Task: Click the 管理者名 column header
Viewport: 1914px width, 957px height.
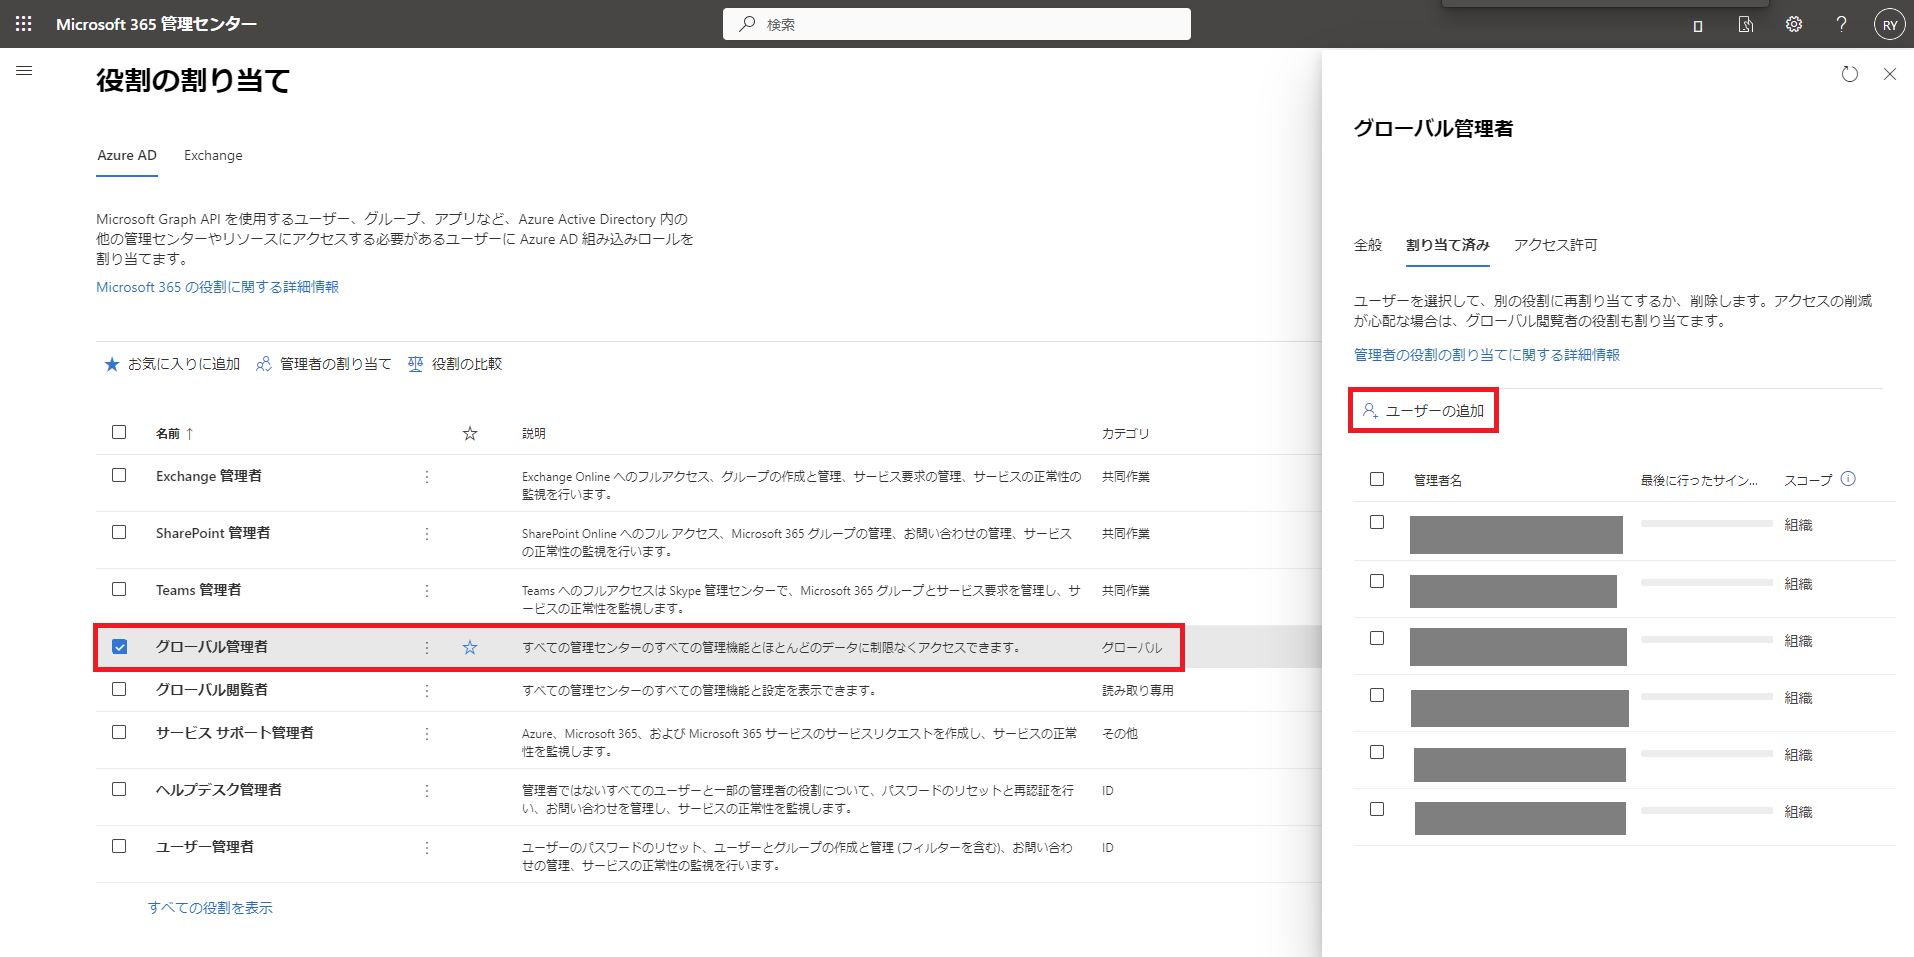Action: pos(1438,481)
